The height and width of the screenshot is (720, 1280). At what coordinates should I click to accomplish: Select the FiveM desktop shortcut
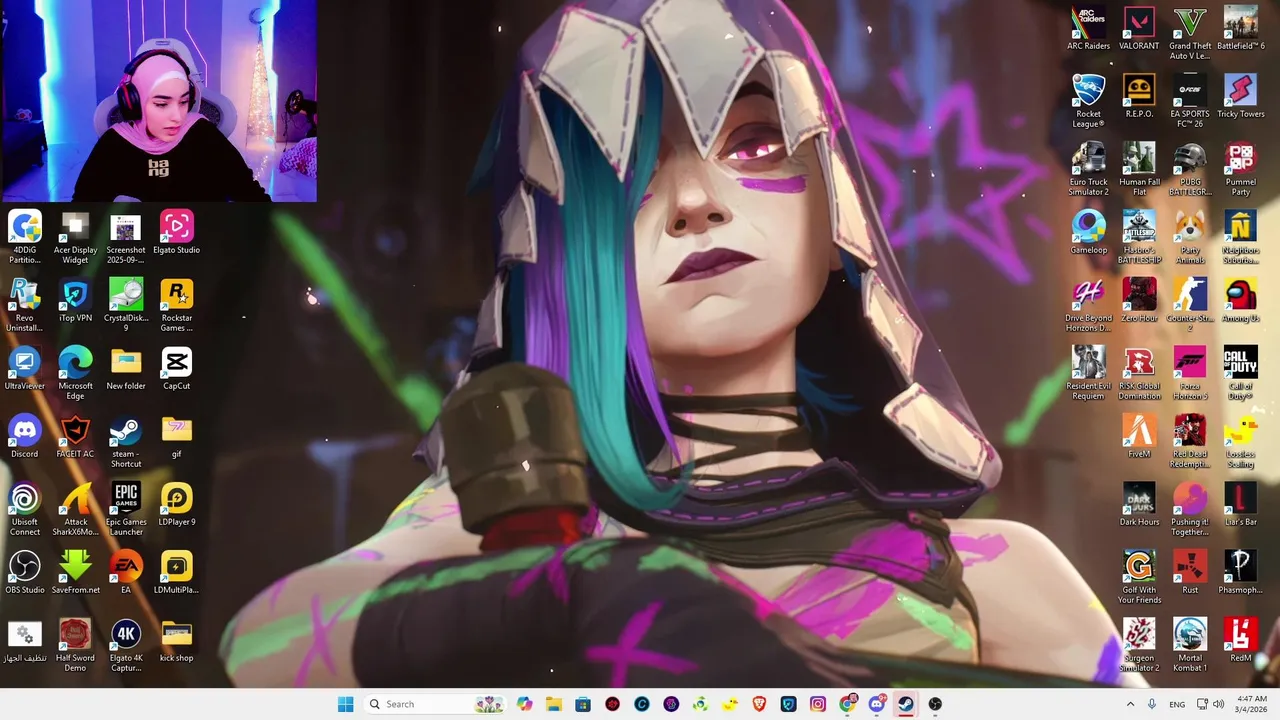1139,437
